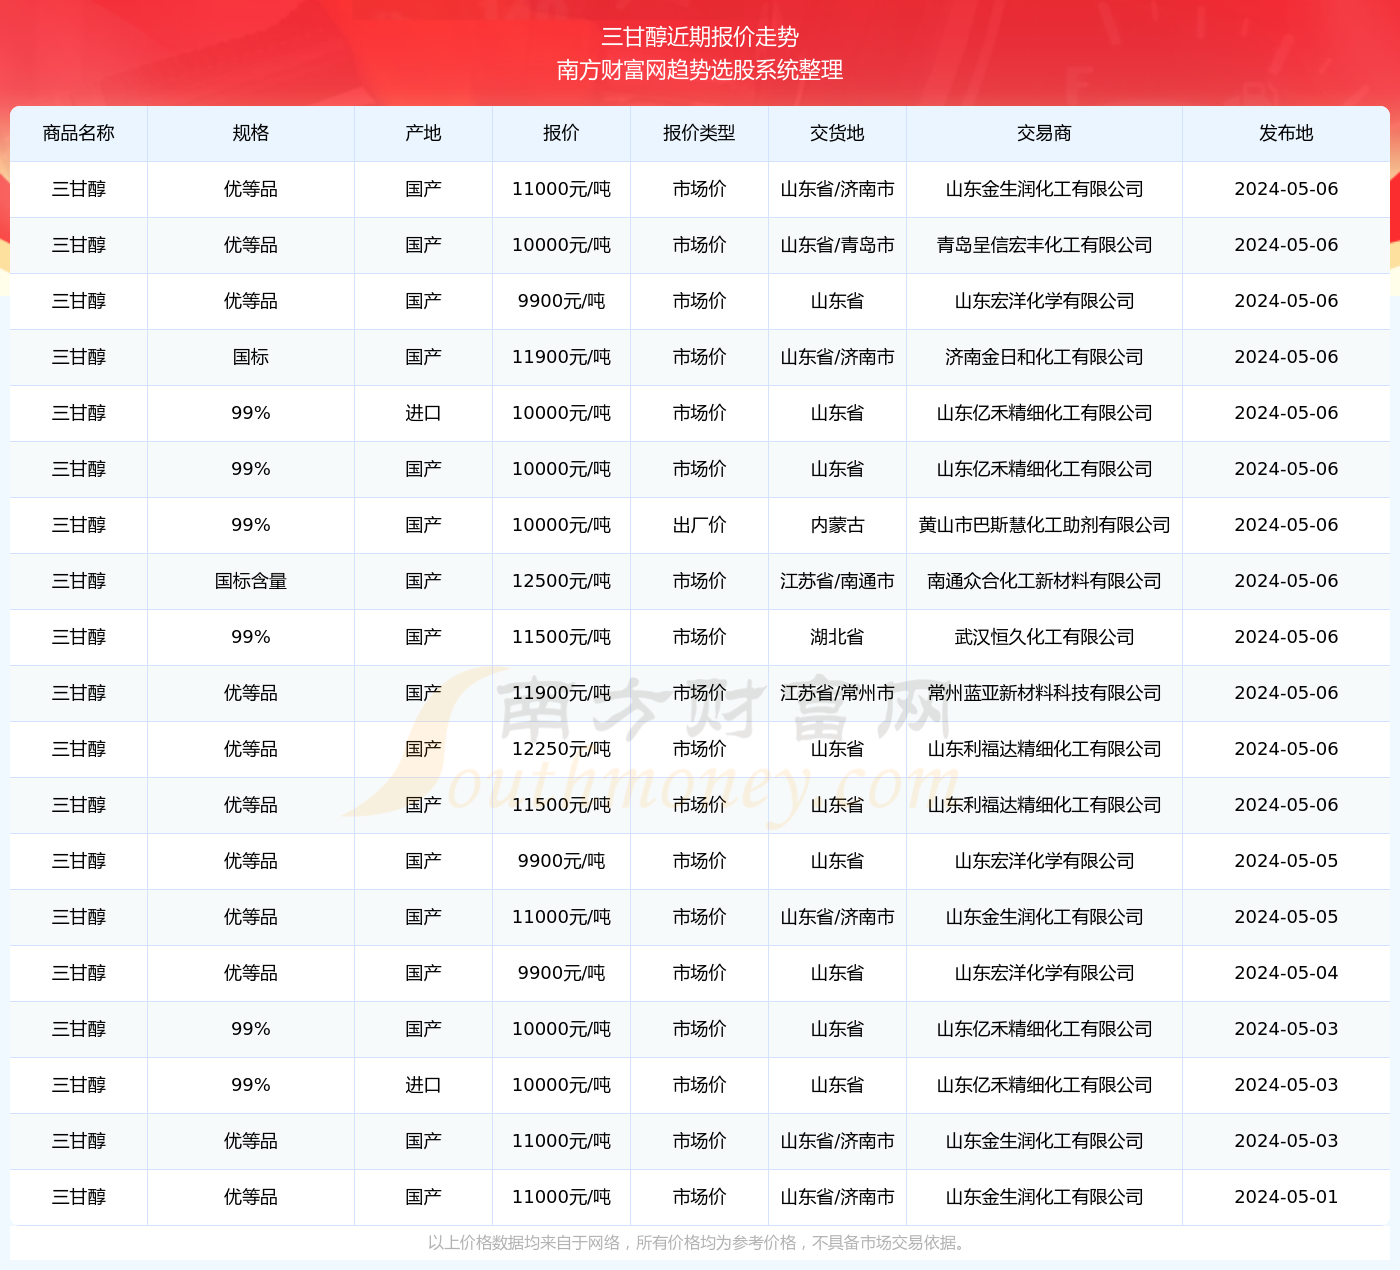This screenshot has width=1400, height=1270.
Task: Click 11500元/吨 in the 武汉恒久化工 row
Action: 561,637
